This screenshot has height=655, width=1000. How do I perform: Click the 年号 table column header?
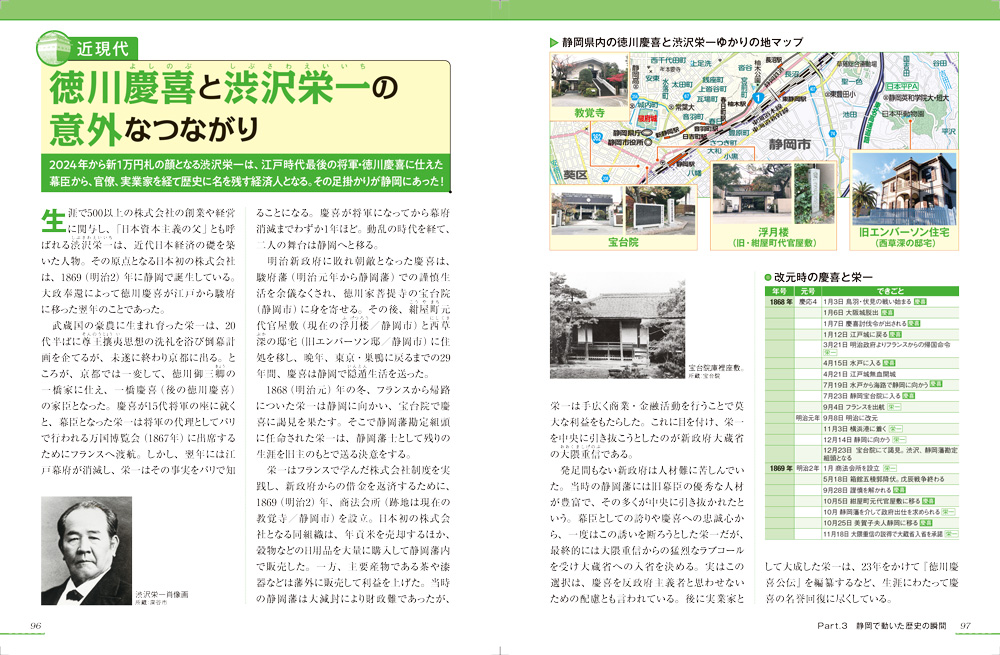click(779, 291)
